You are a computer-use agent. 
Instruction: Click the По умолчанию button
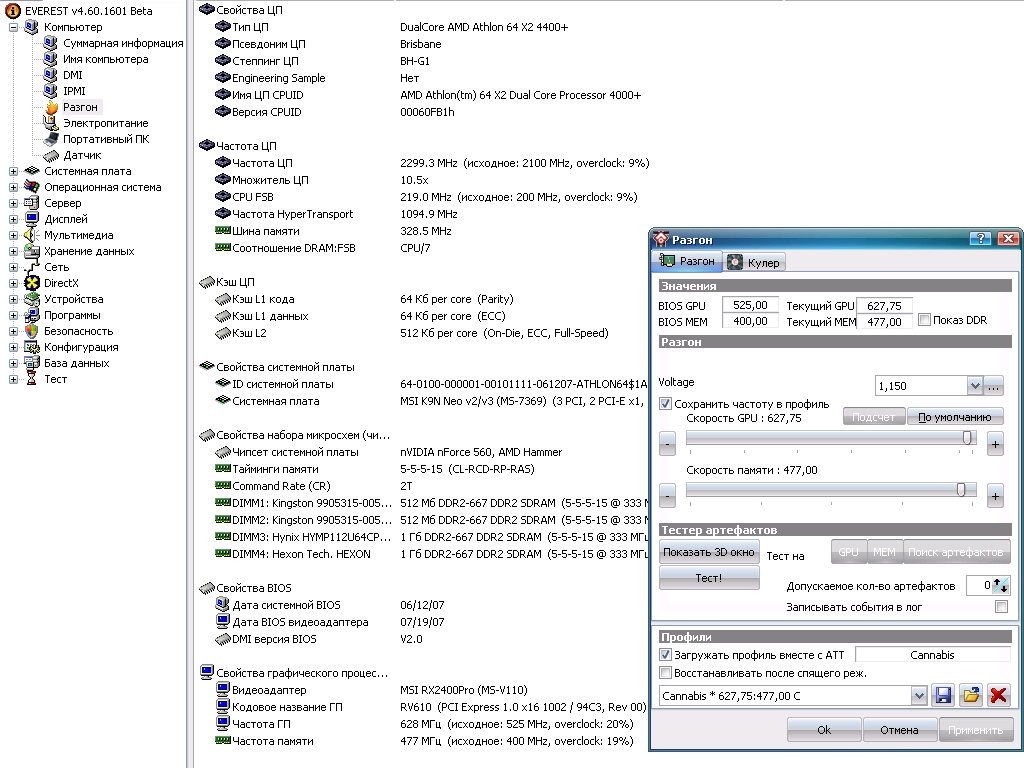click(955, 417)
